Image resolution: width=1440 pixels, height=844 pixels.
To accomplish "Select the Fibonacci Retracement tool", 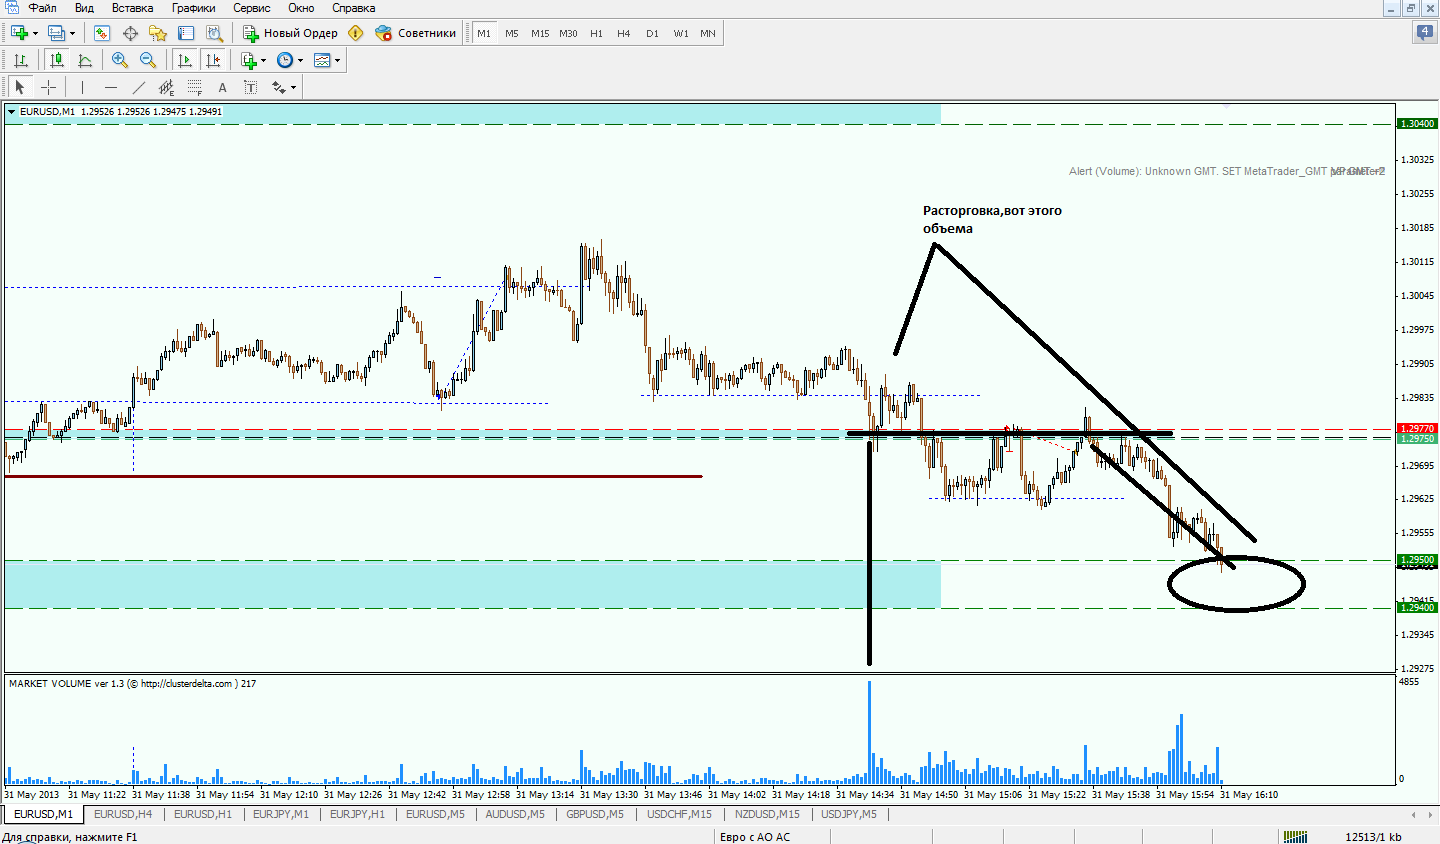I will (195, 87).
